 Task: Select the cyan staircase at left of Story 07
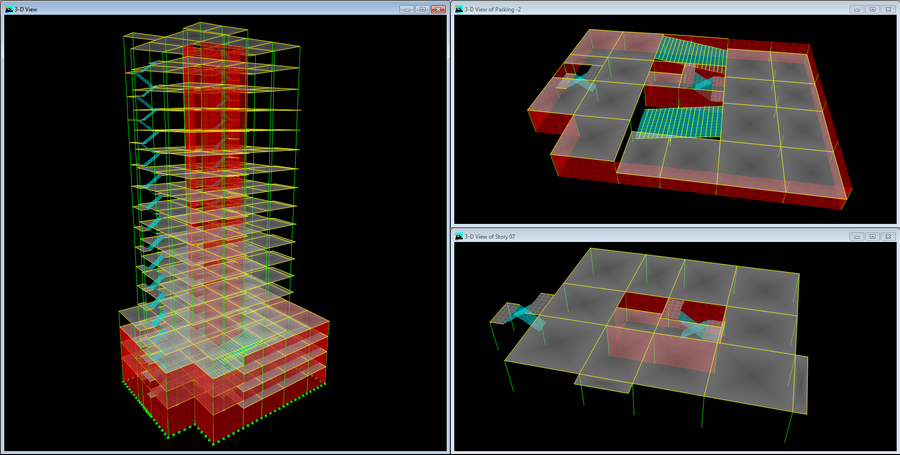(523, 313)
